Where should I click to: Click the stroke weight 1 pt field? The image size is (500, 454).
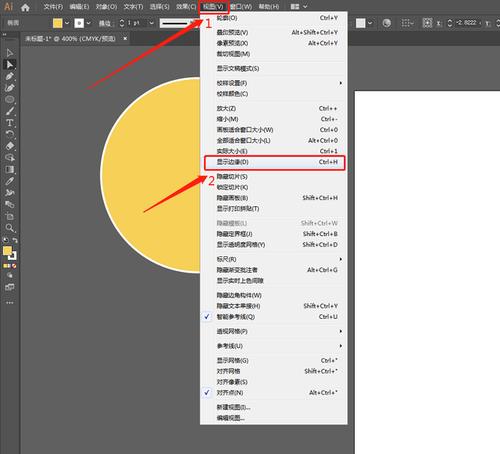click(x=137, y=23)
